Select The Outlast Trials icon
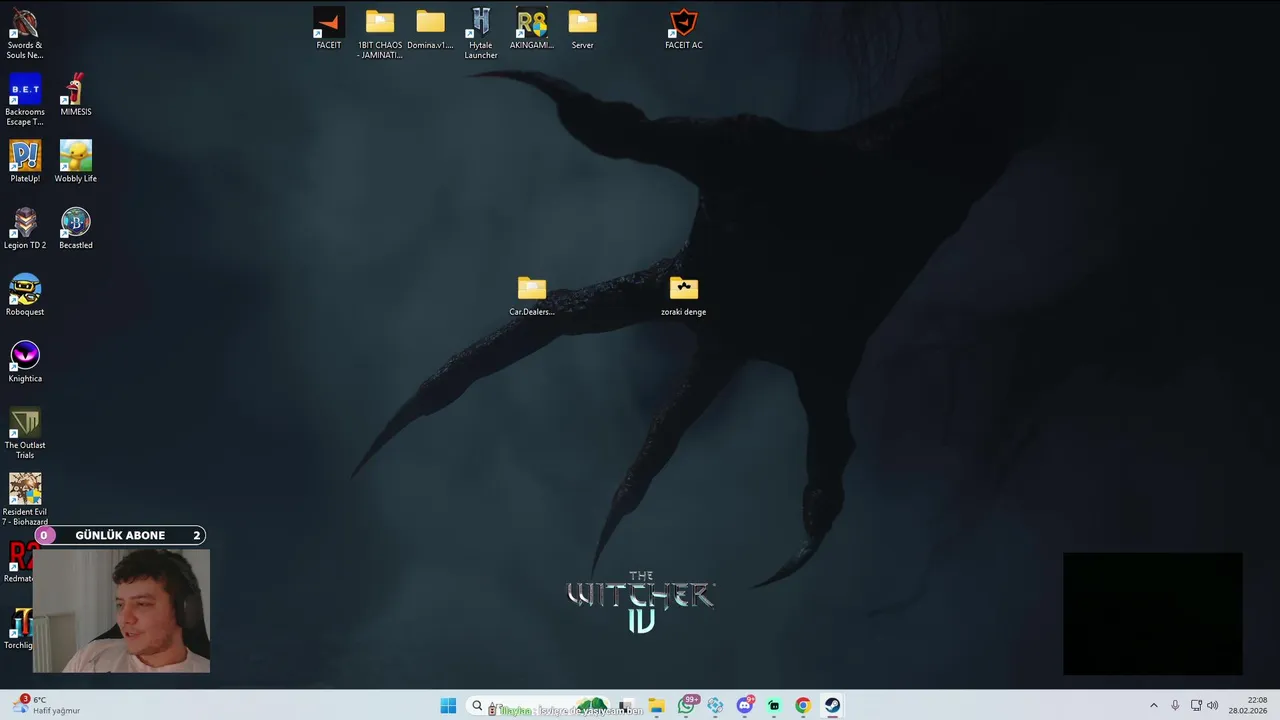1280x720 pixels. 25,433
